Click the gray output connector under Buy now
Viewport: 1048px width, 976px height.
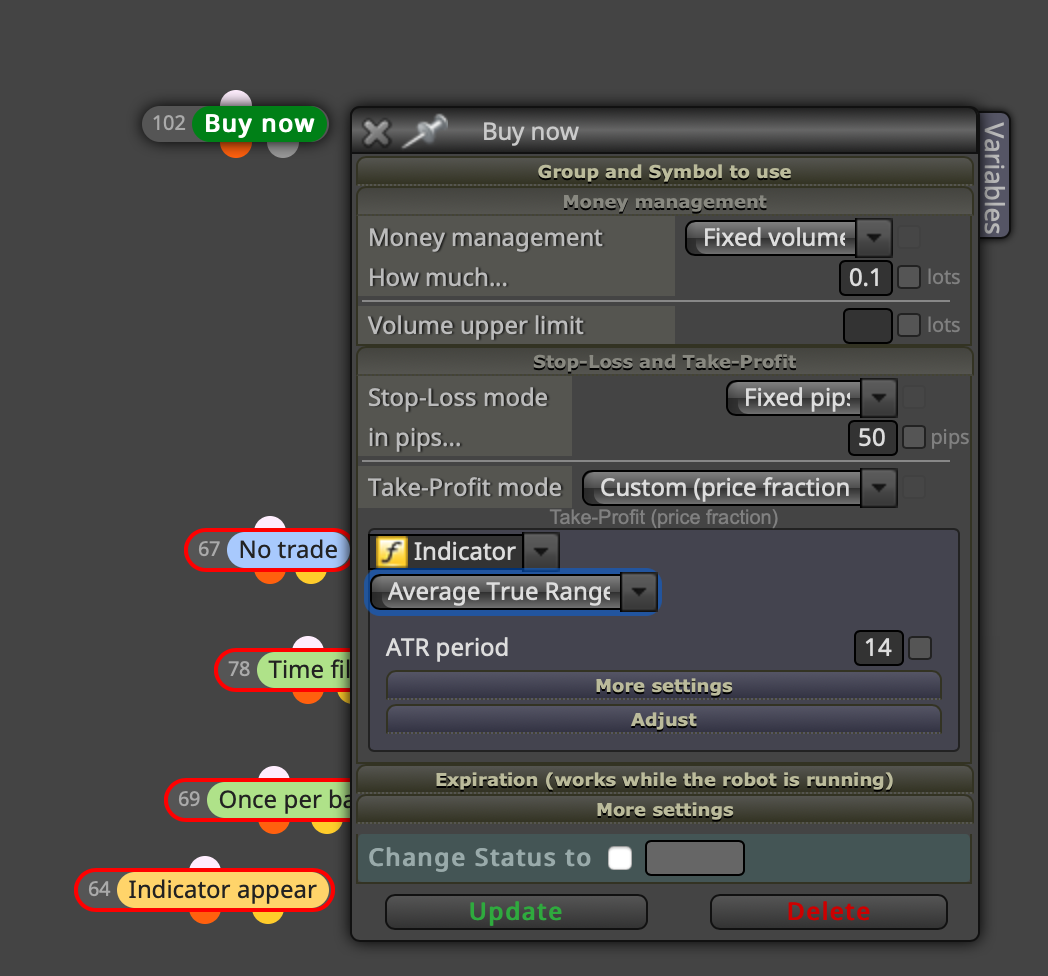coord(283,149)
